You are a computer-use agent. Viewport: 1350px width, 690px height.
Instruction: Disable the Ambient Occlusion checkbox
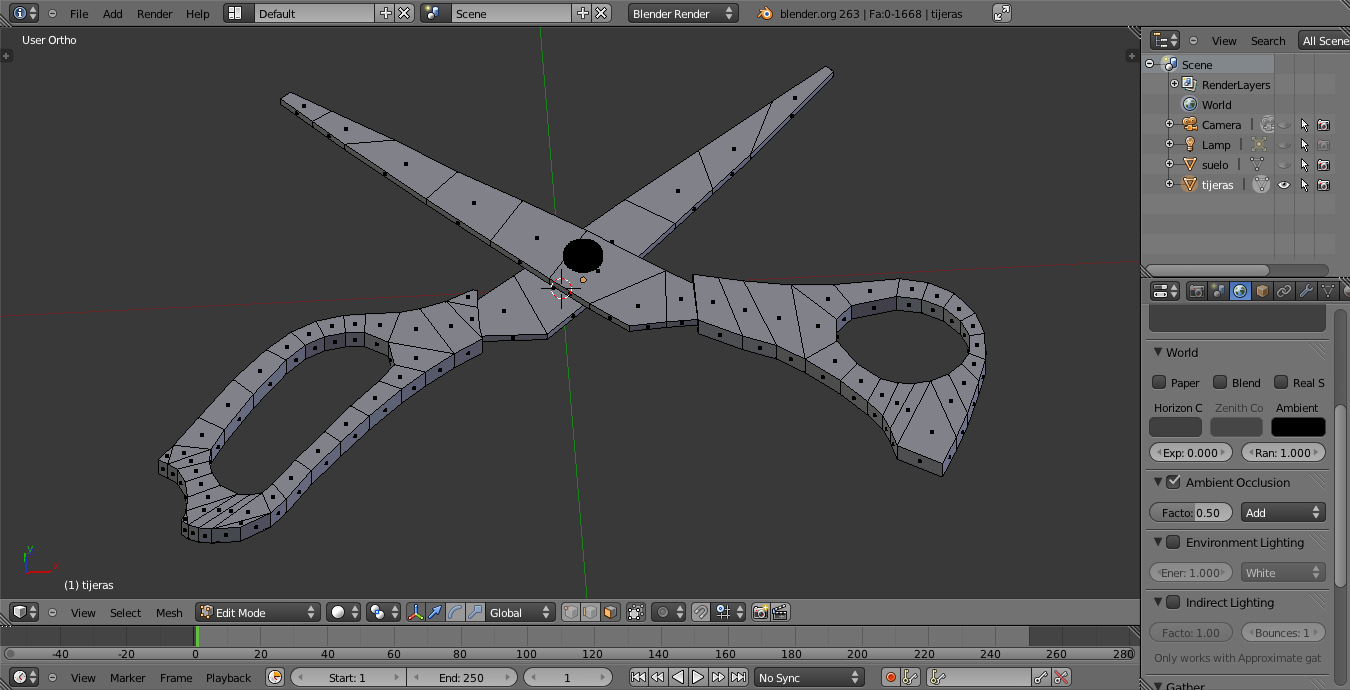[1173, 482]
